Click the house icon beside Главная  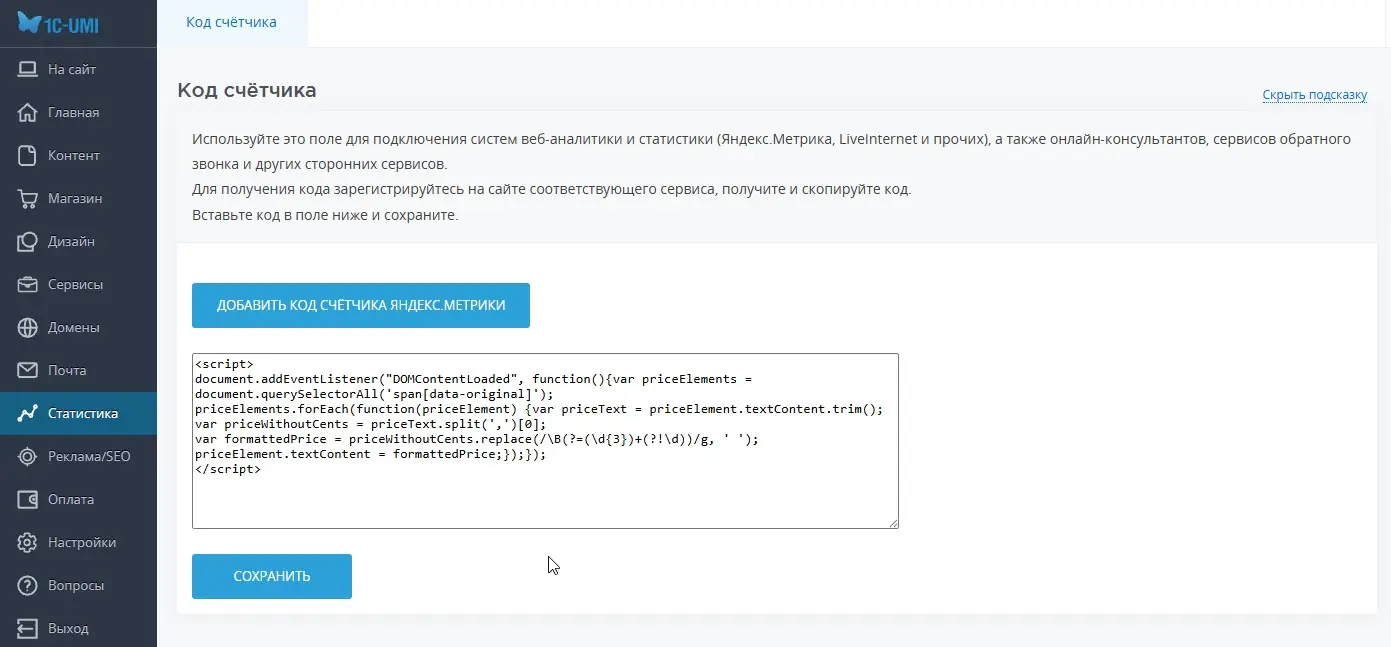tap(28, 112)
